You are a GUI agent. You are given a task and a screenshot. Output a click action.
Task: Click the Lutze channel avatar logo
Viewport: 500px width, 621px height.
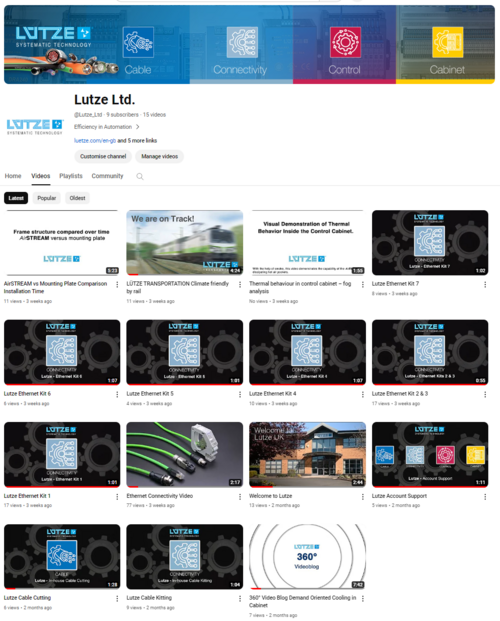35,127
